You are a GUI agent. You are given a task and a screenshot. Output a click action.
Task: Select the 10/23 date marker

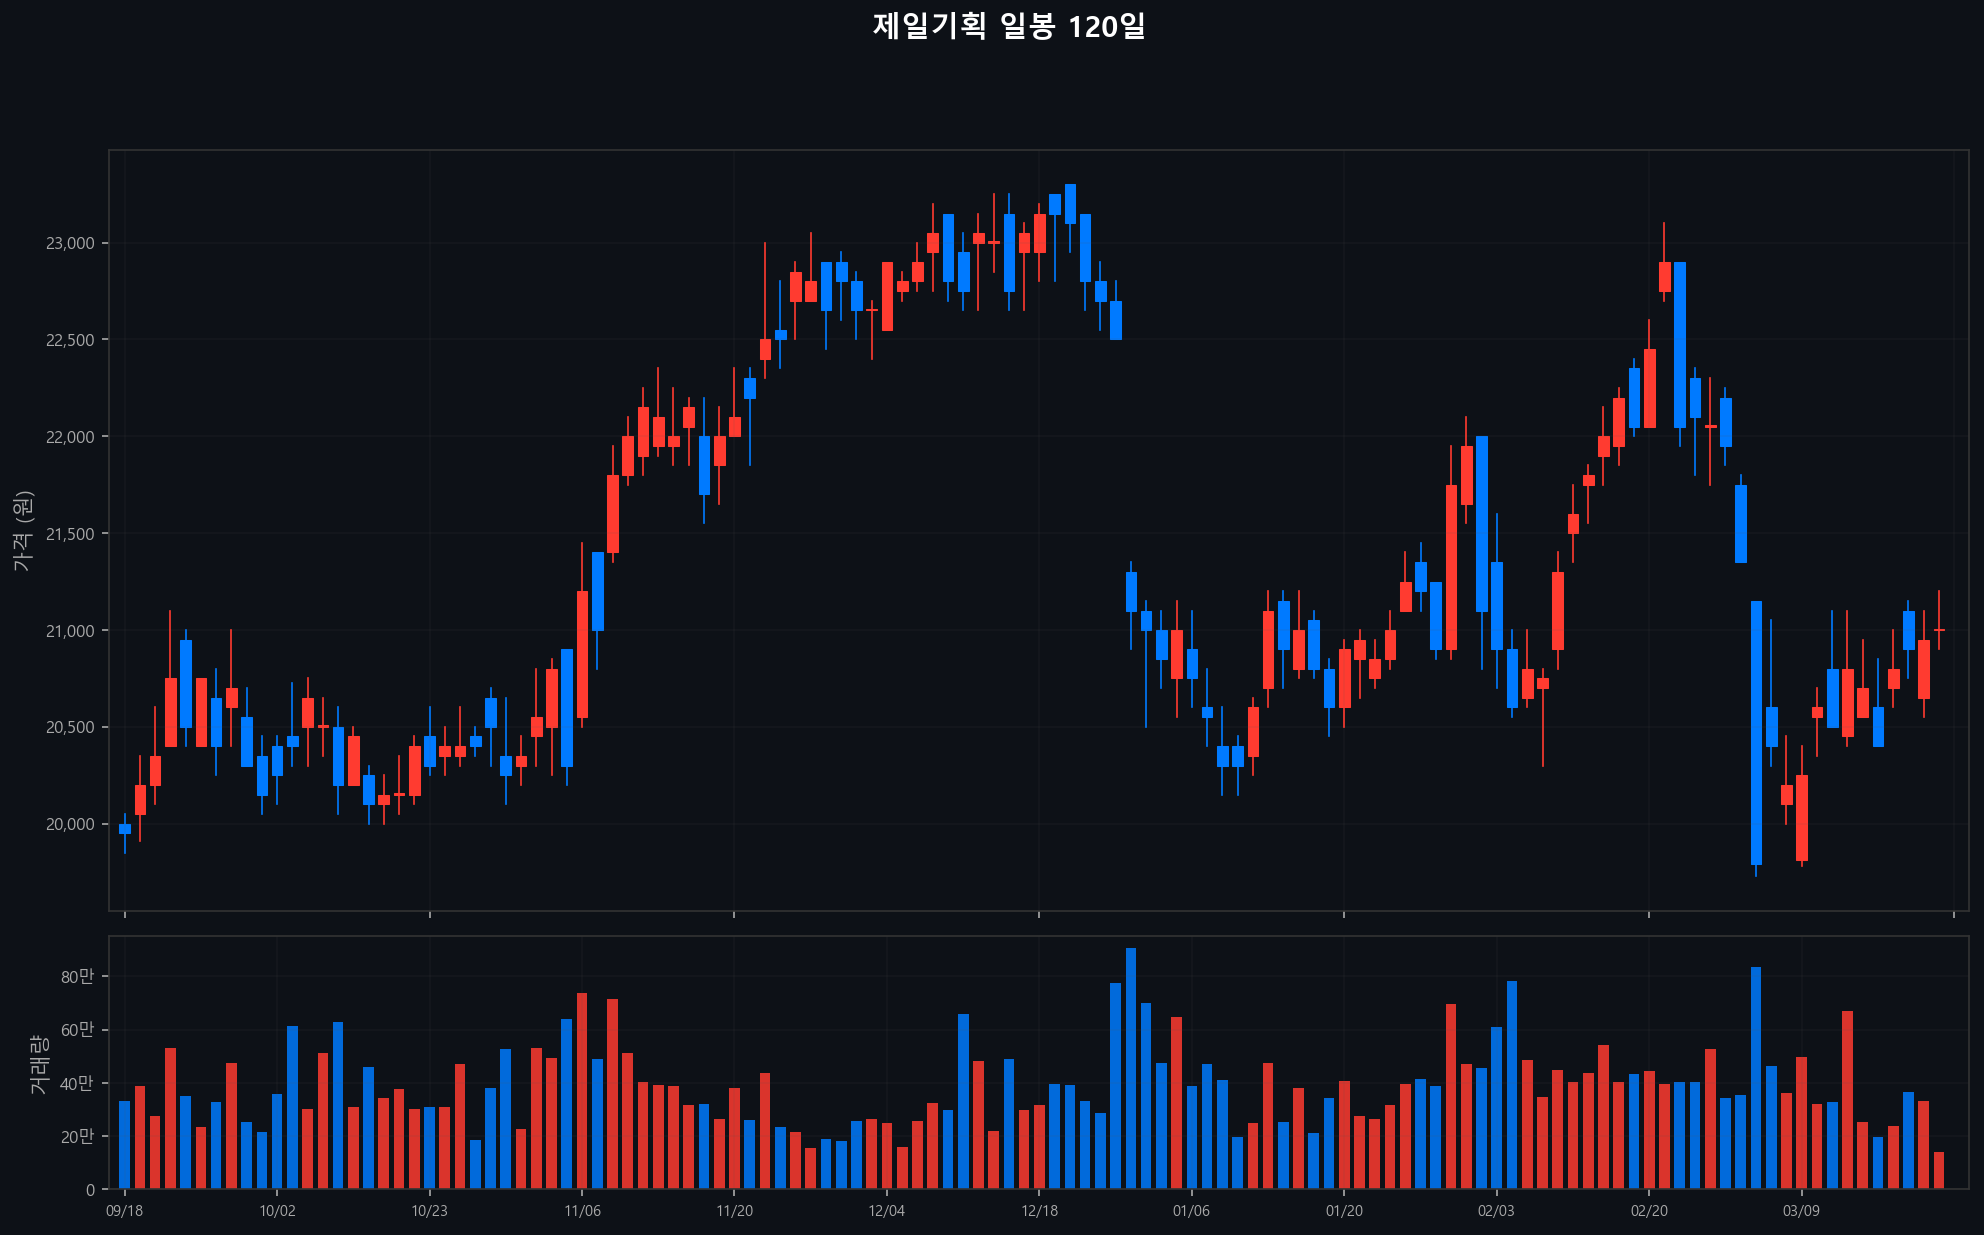click(429, 1211)
